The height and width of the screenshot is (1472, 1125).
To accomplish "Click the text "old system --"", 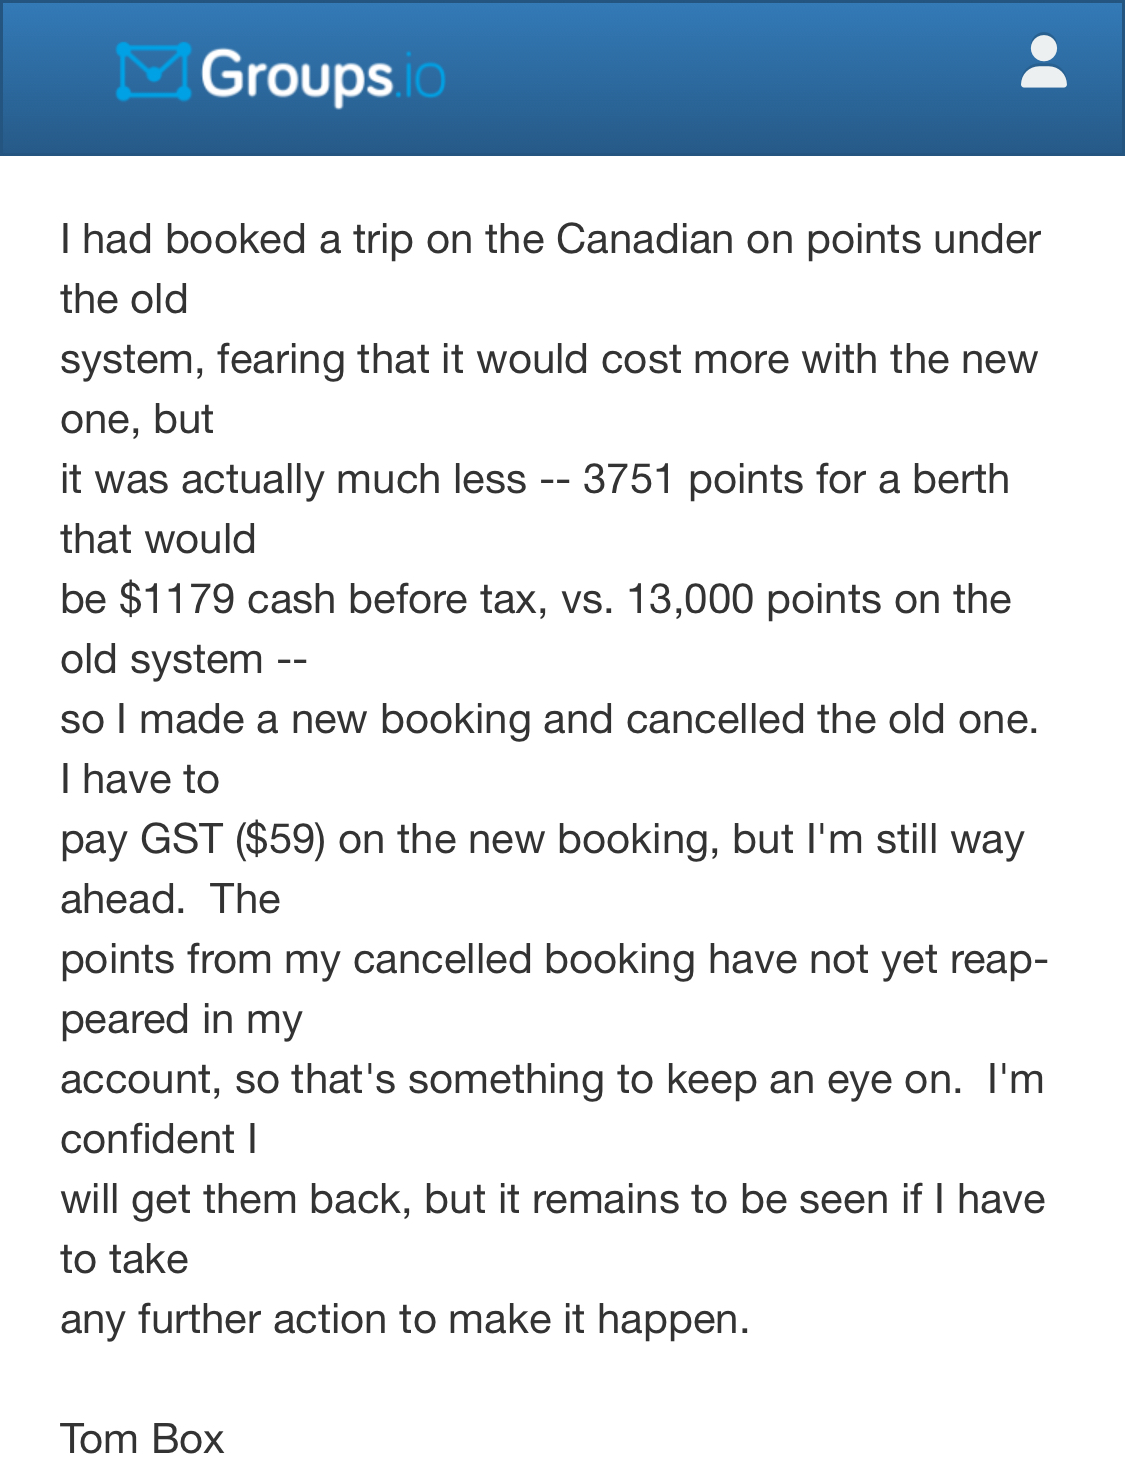I will pos(183,660).
